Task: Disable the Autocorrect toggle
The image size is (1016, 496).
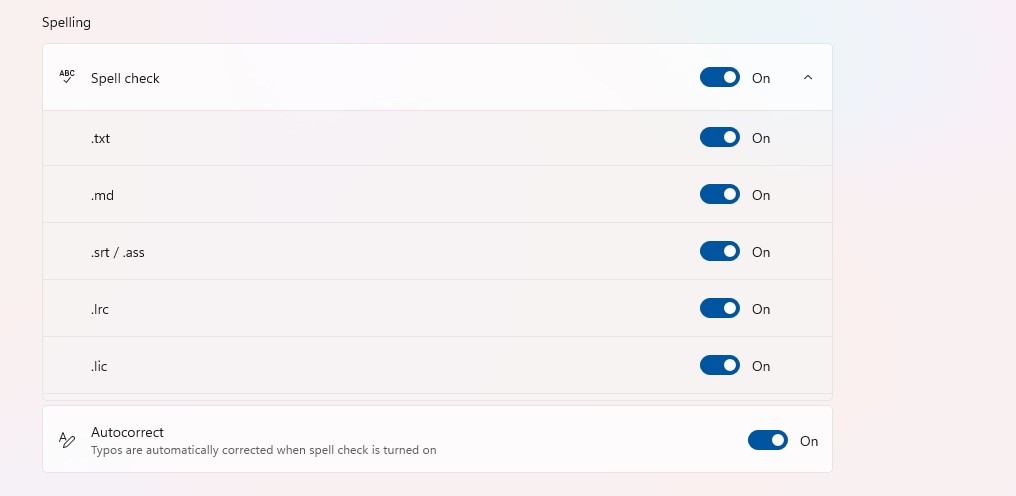Action: click(x=767, y=440)
